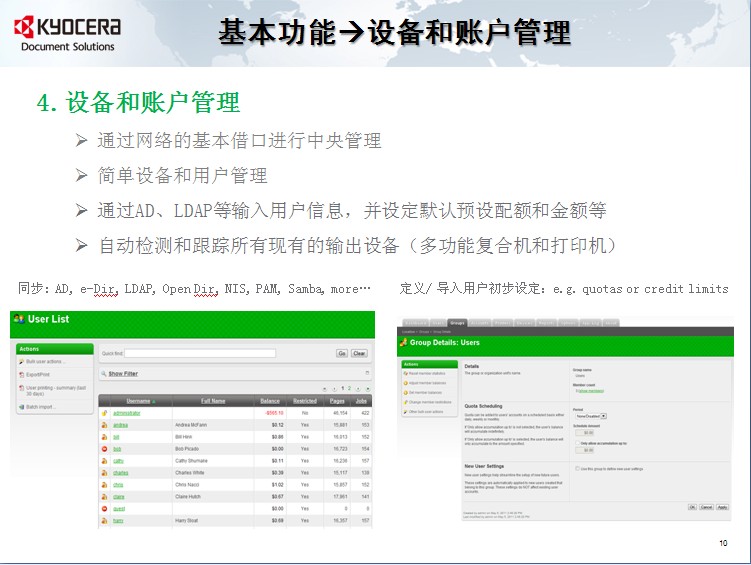This screenshot has width=751, height=565.
Task: Enable 'Only allow accumulation up to' checkbox
Action: point(576,442)
